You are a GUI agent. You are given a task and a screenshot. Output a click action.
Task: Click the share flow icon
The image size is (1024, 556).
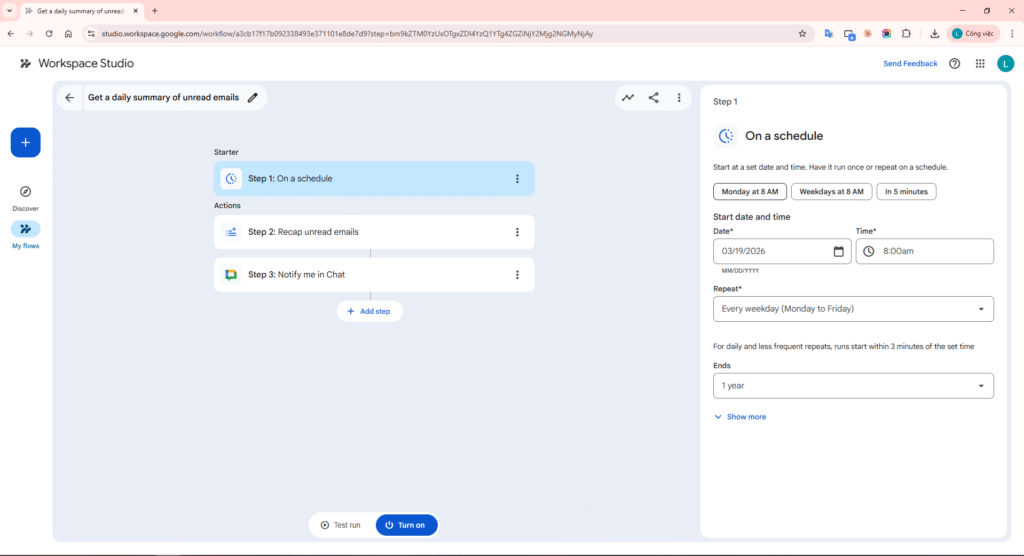(654, 98)
